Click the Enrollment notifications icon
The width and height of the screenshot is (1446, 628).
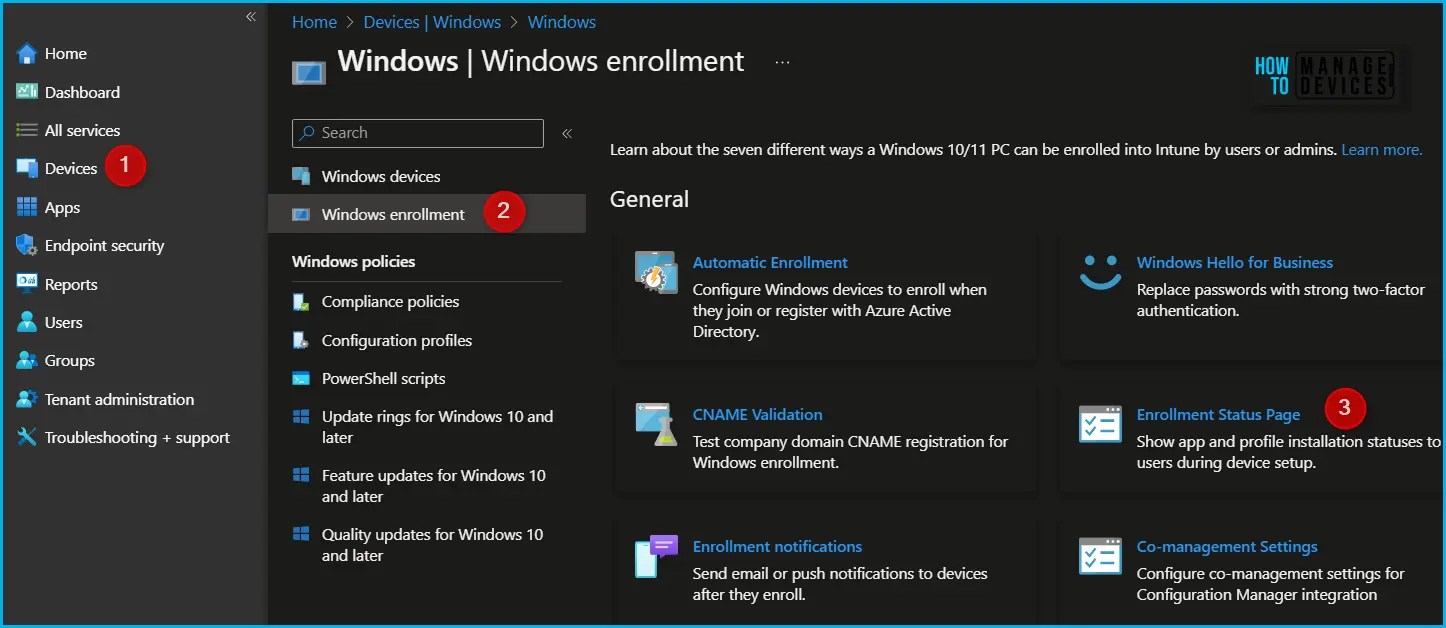coord(655,557)
